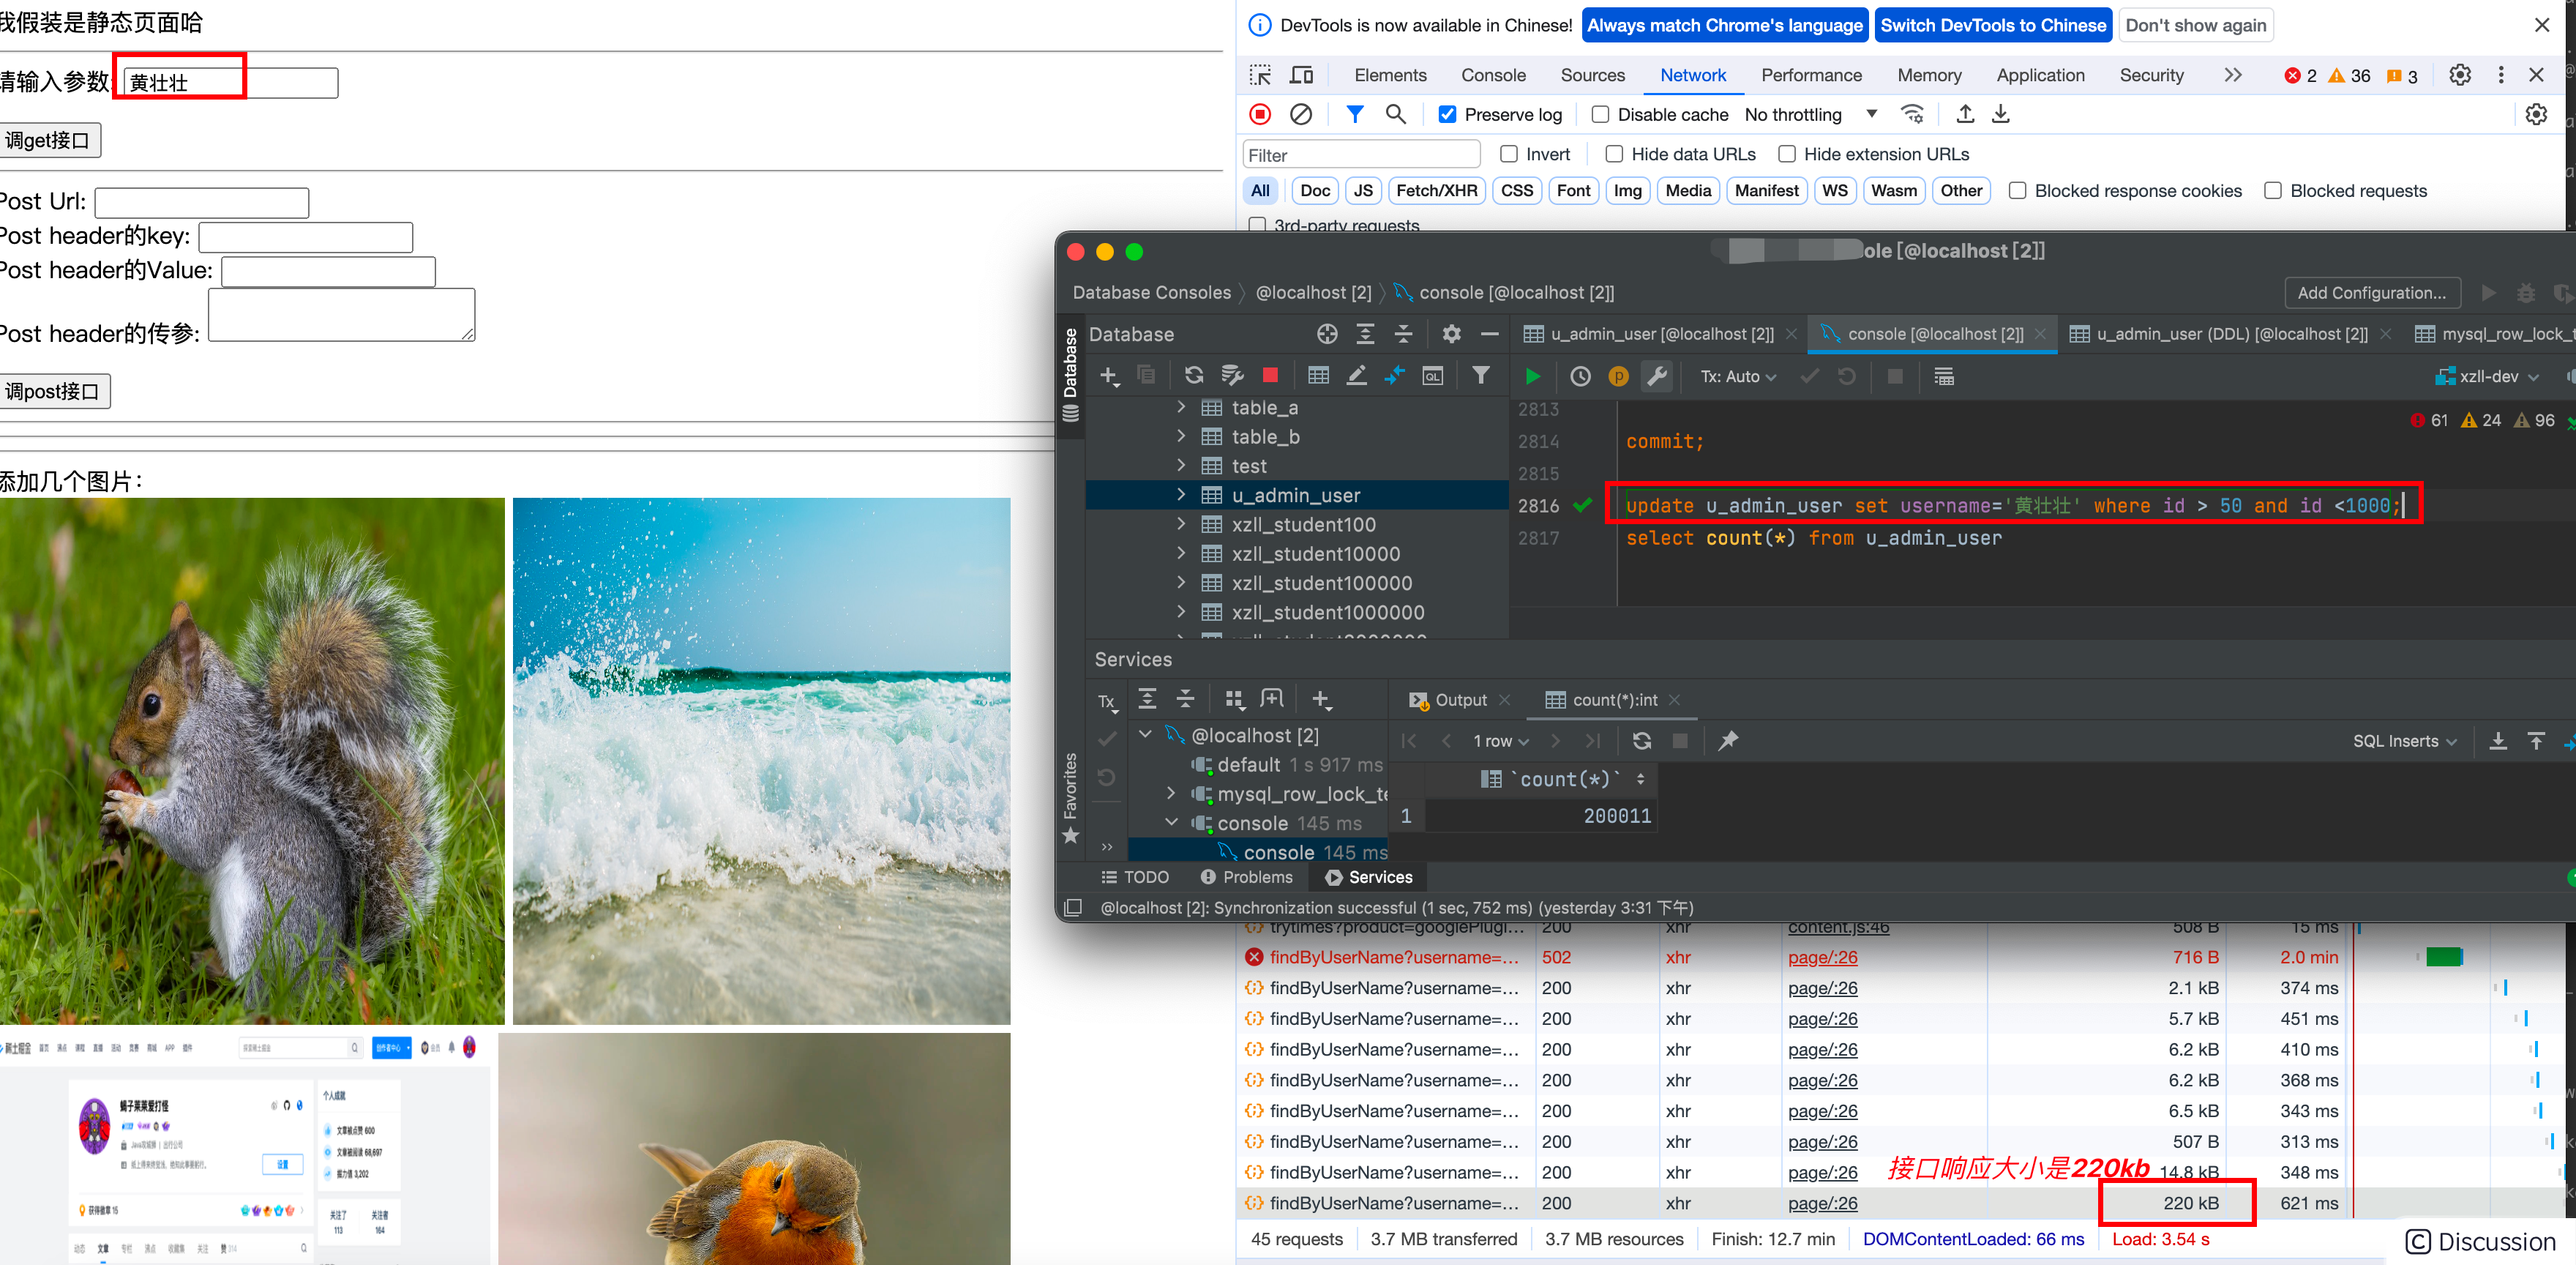
Task: Toggle the device toolbar icon
Action: tap(1302, 75)
